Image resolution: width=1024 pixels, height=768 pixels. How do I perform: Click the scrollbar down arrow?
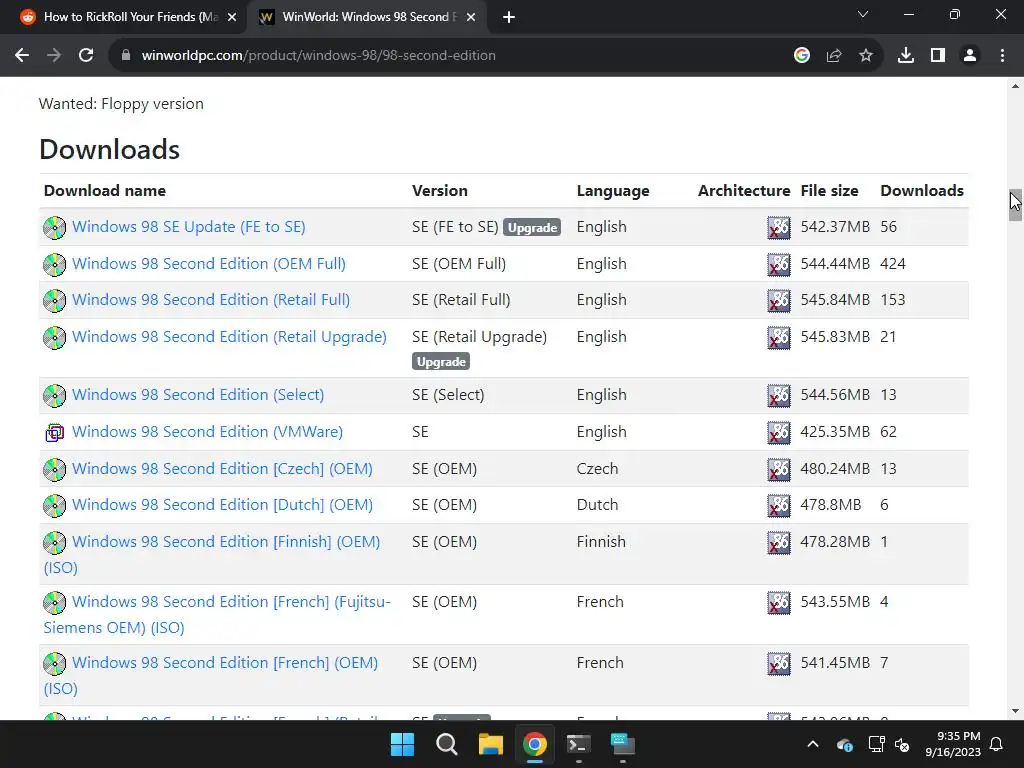1015,711
